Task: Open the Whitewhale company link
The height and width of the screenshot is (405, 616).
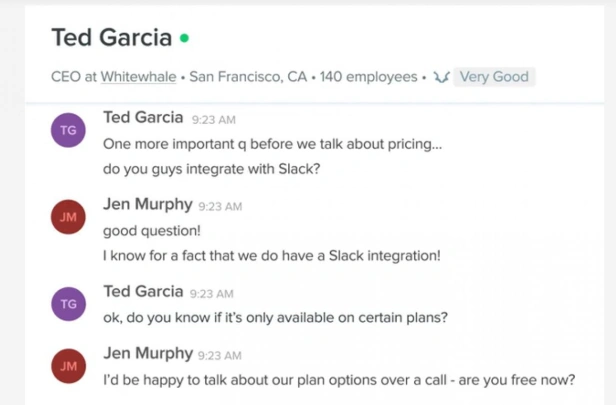Action: coord(138,77)
